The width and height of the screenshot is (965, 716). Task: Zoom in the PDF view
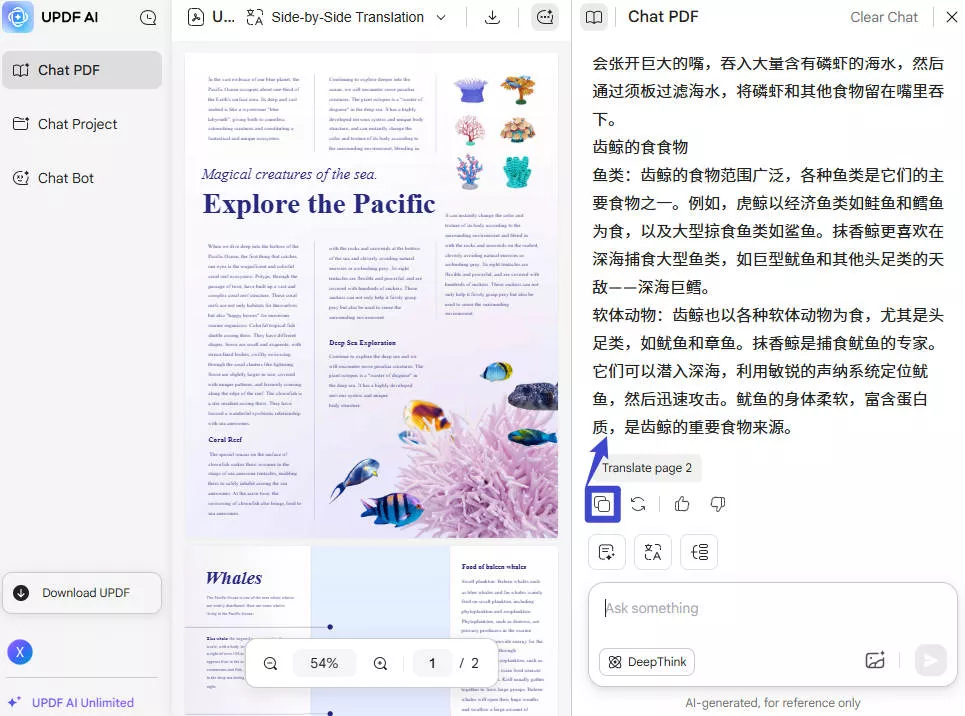(x=380, y=663)
